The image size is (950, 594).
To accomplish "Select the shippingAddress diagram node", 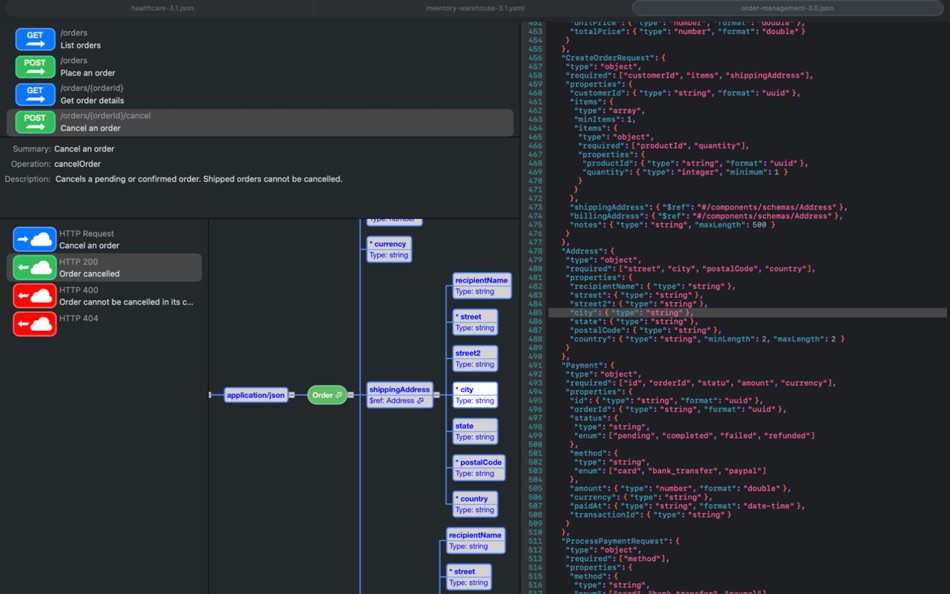I will (399, 395).
